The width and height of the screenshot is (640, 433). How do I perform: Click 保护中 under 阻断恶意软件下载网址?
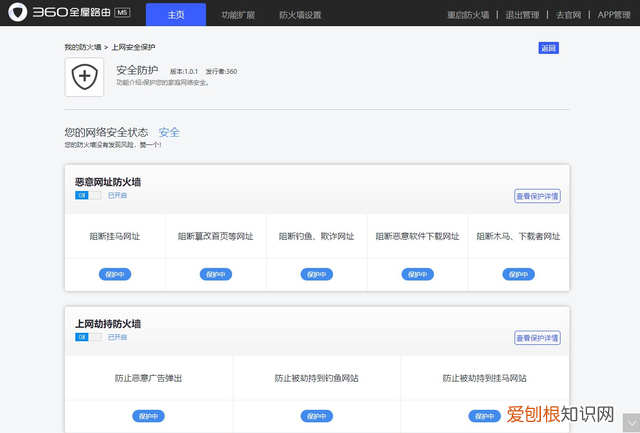[x=418, y=274]
